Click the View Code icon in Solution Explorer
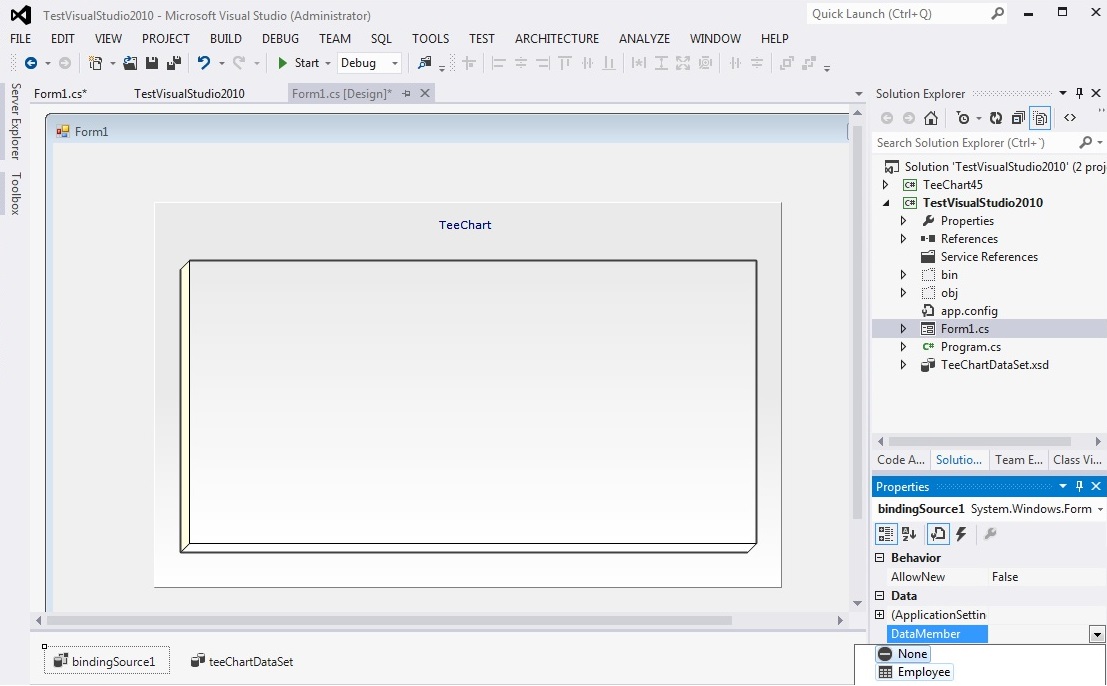Screen dimensions: 1107x686 [x=1070, y=118]
